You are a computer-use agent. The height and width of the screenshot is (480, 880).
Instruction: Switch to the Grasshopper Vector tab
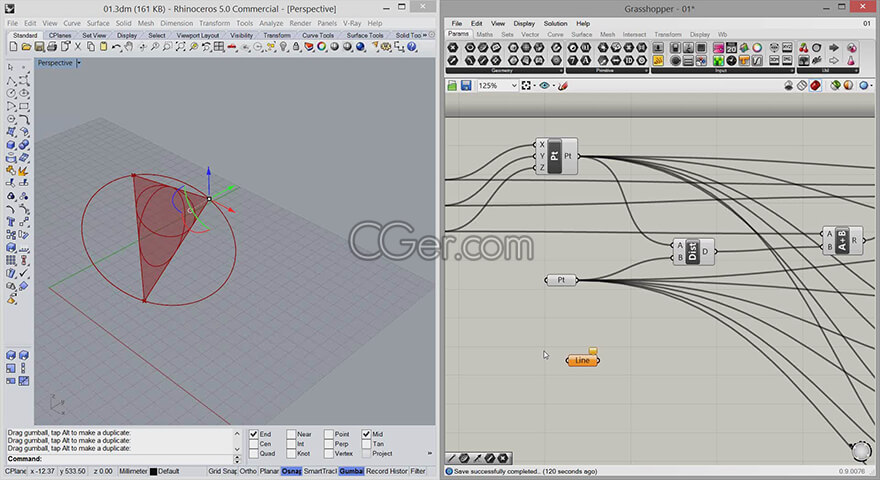(x=530, y=34)
